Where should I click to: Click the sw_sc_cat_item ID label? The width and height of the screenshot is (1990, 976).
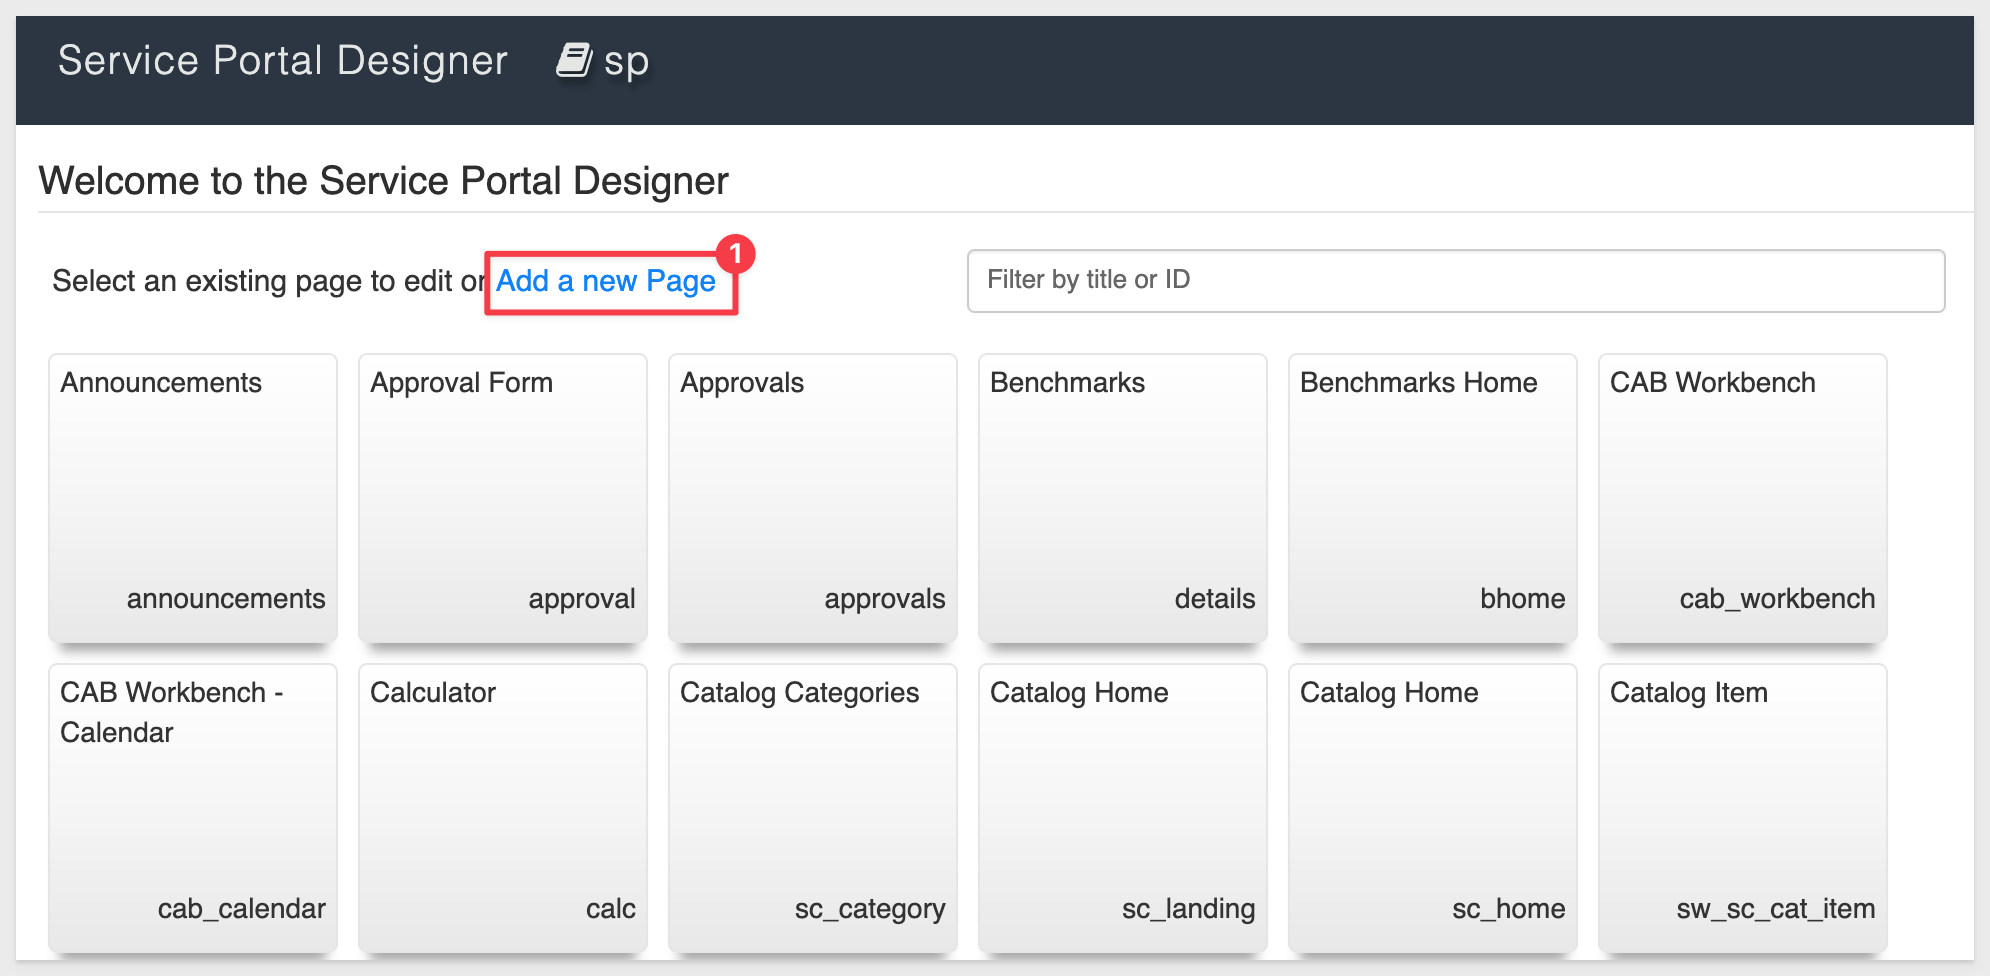click(x=1775, y=908)
